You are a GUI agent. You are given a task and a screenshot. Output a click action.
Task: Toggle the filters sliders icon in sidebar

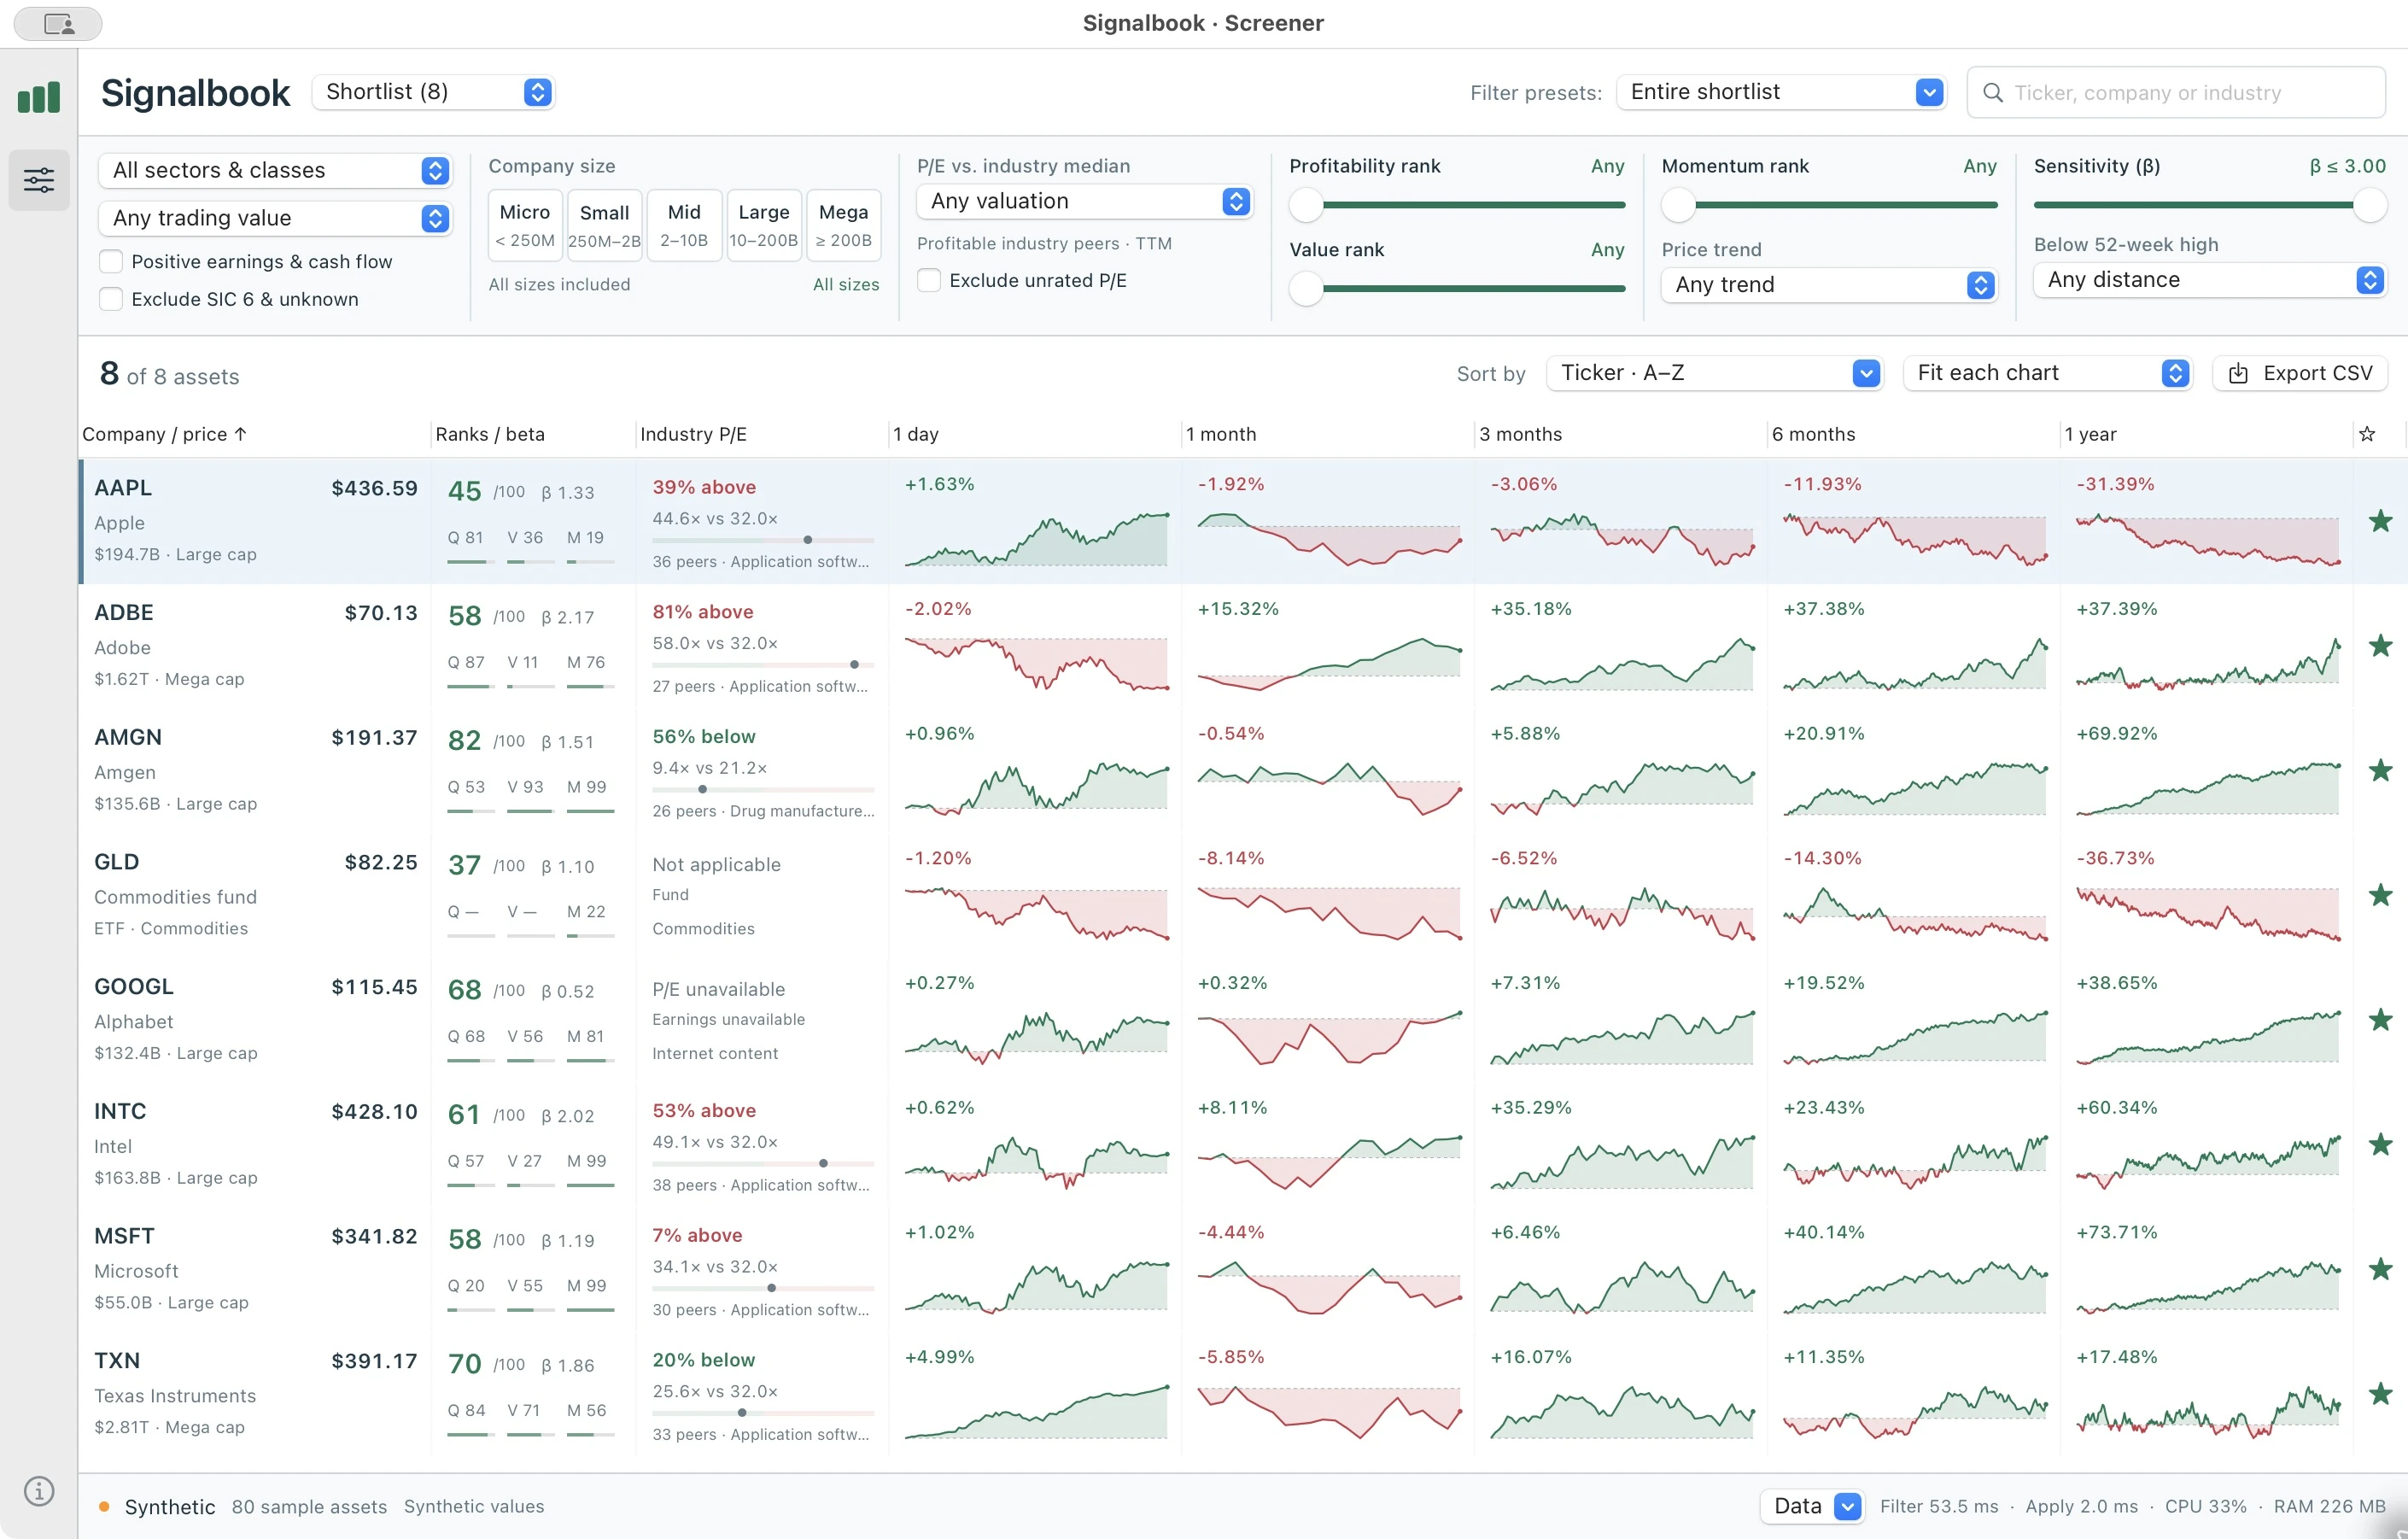tap(39, 180)
